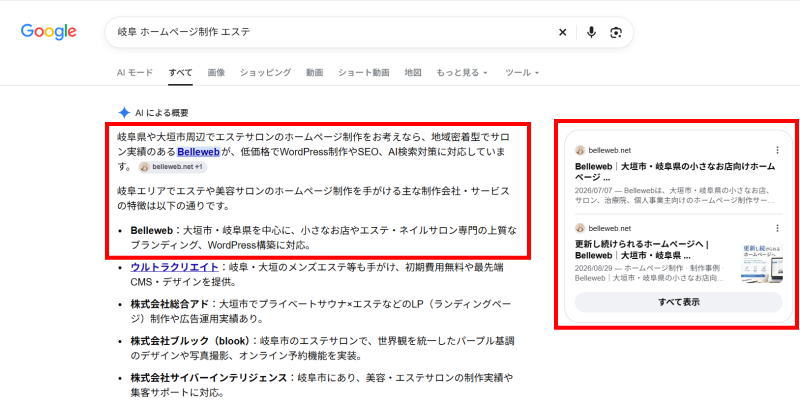Image resolution: width=800 pixels, height=401 pixels.
Task: Click belleweb.net favicon in second source card
Action: (x=580, y=228)
